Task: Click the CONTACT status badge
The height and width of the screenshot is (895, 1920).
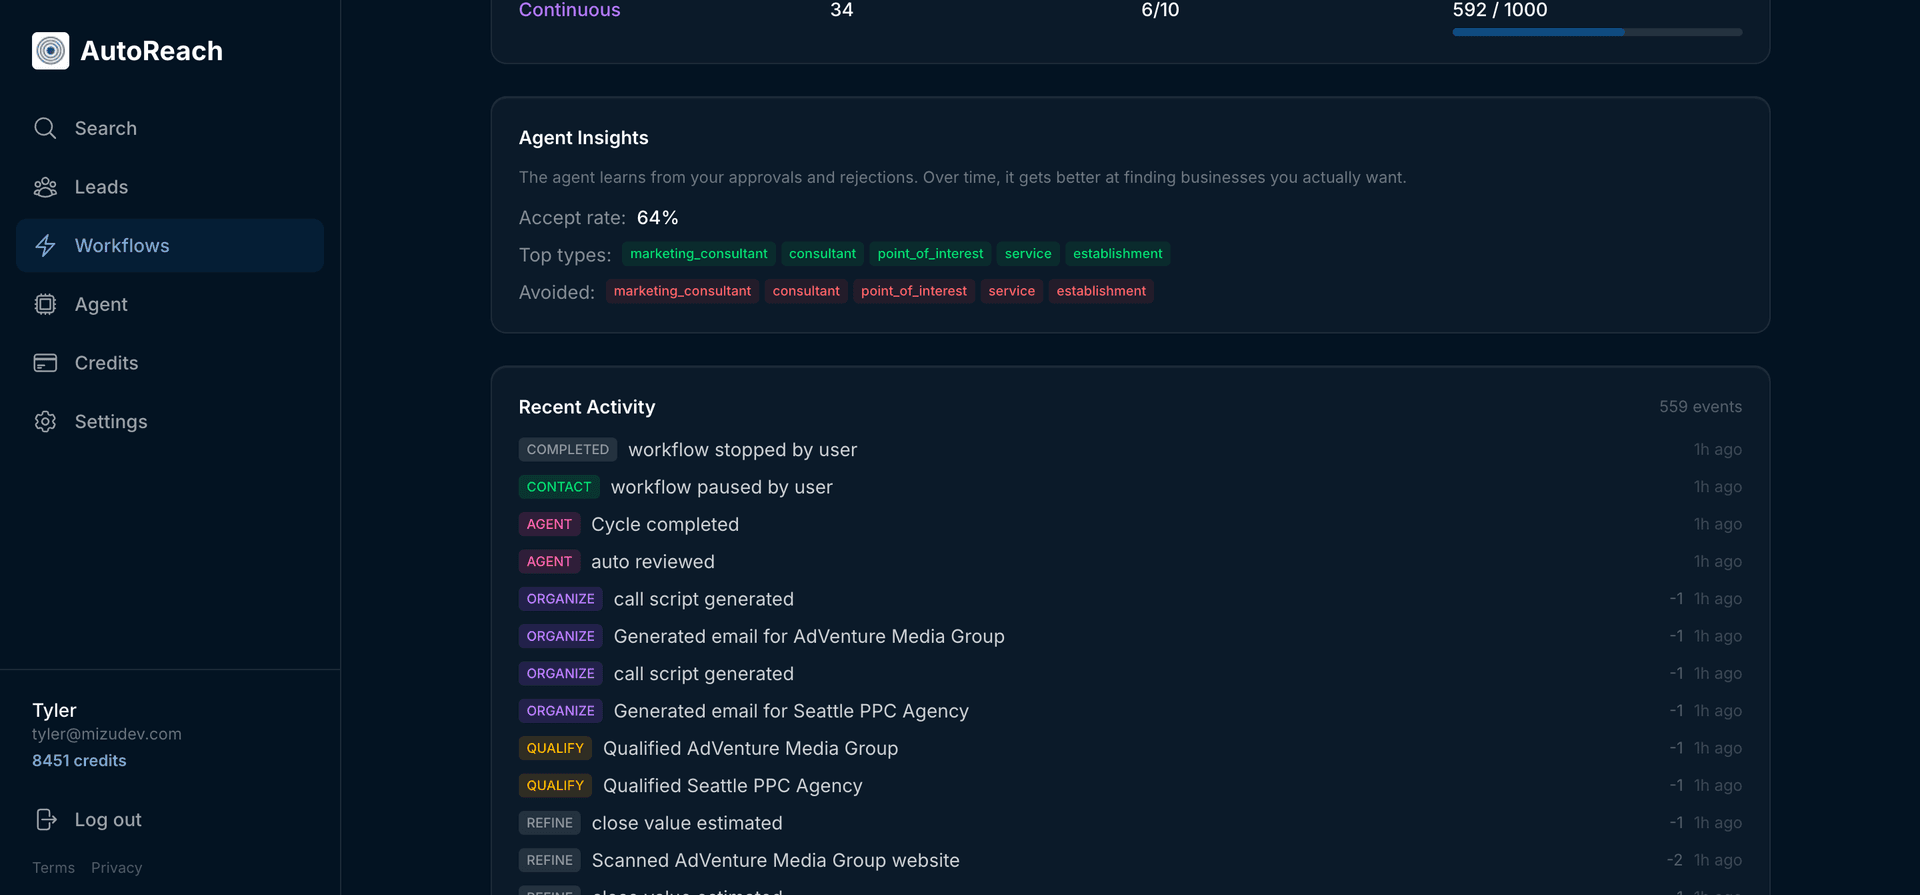Action: [558, 487]
